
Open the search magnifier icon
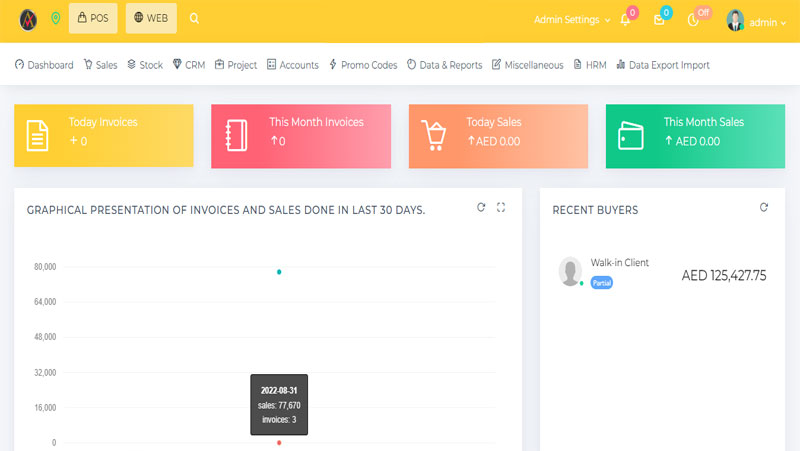click(194, 18)
